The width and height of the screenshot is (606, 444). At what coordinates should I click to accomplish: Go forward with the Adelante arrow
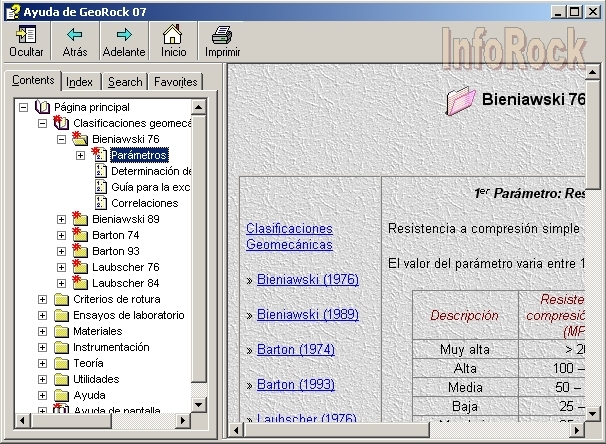coord(124,35)
